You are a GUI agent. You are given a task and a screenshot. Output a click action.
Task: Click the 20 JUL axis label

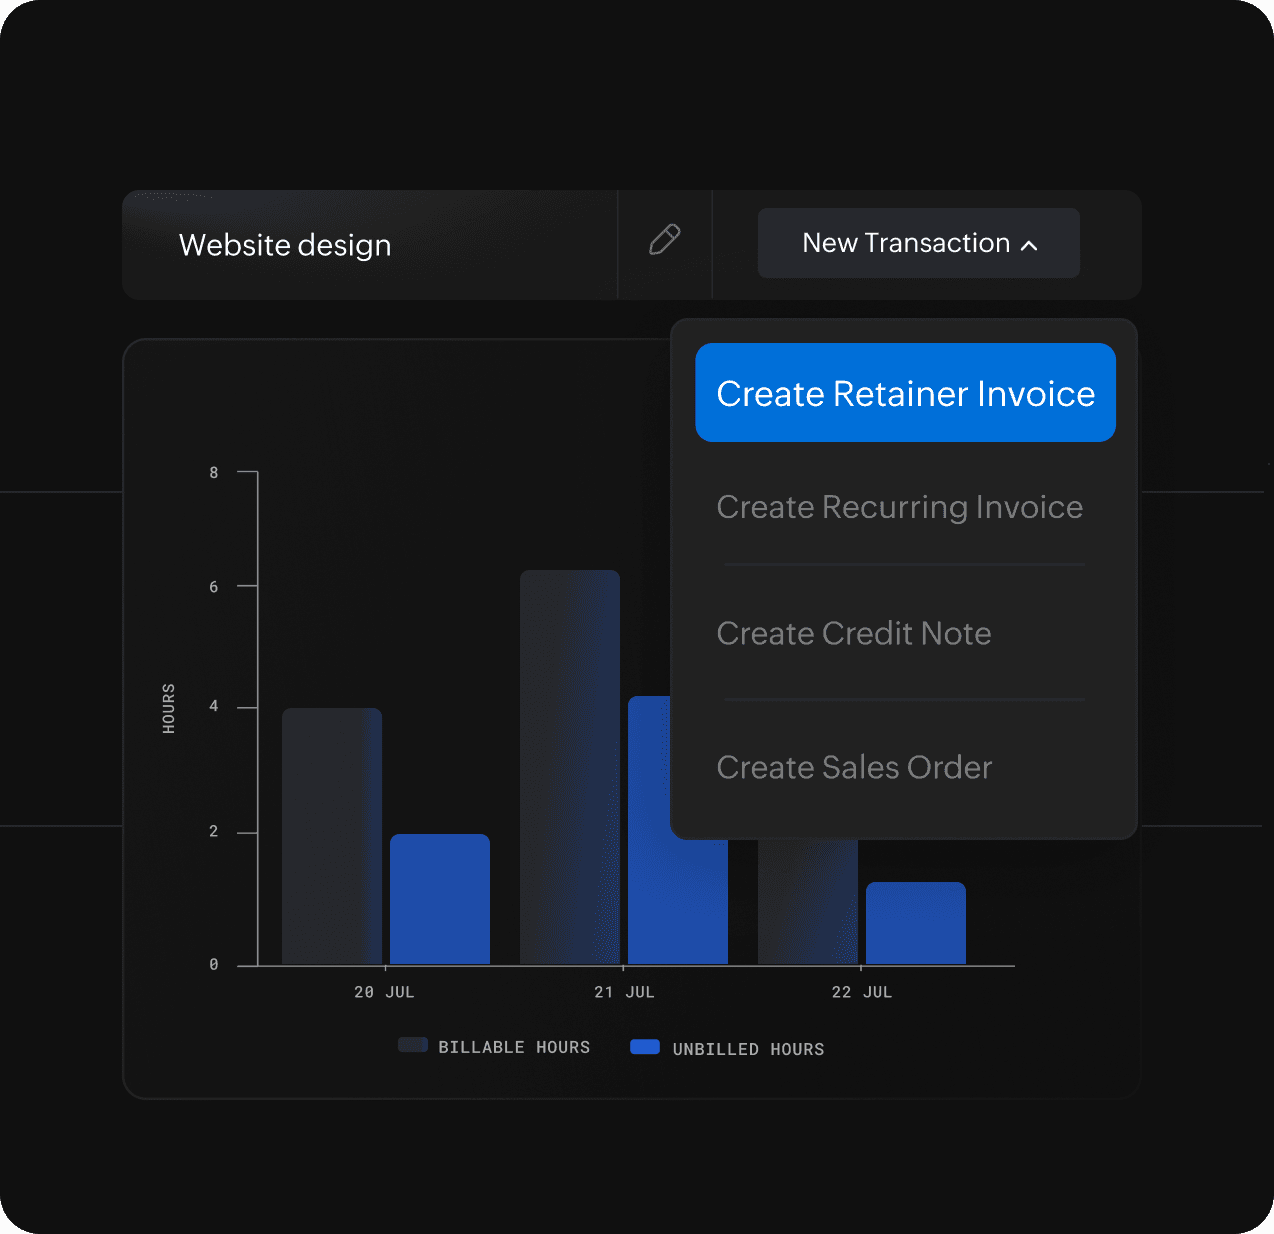pos(384,992)
